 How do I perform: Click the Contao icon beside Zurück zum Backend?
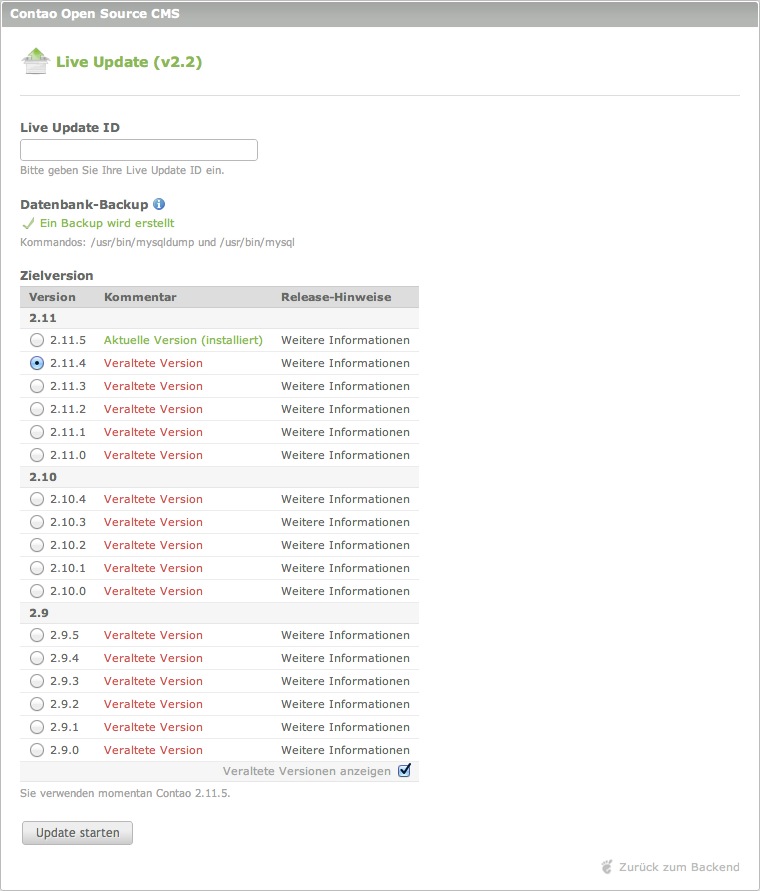(x=607, y=867)
